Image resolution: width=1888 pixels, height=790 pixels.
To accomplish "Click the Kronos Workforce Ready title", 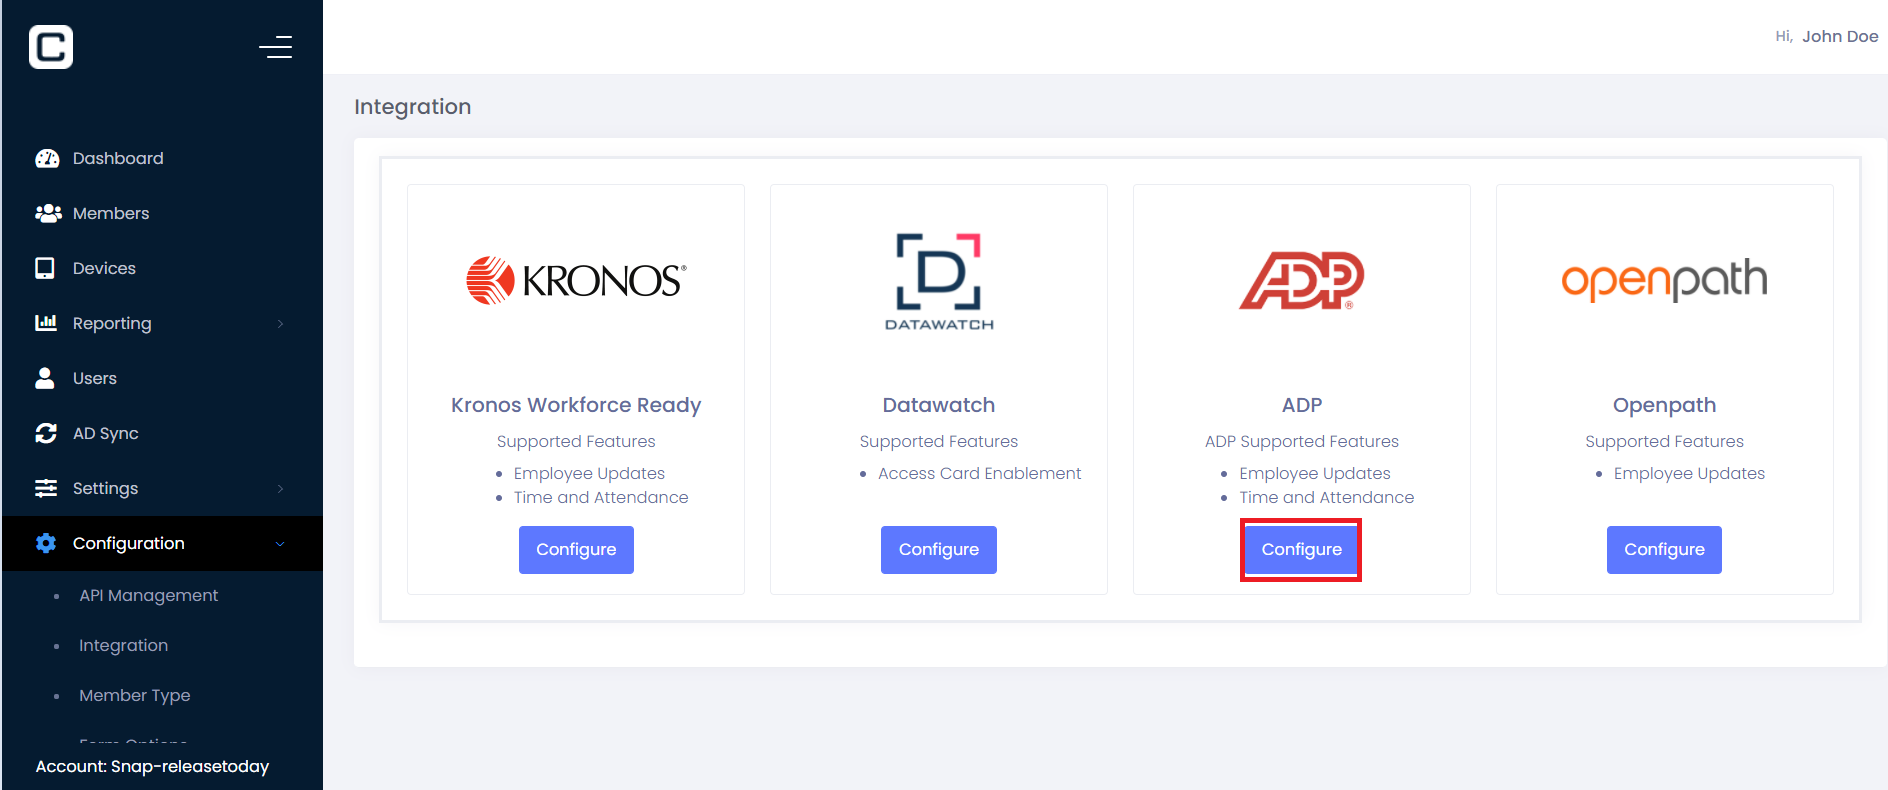I will pyautogui.click(x=576, y=405).
